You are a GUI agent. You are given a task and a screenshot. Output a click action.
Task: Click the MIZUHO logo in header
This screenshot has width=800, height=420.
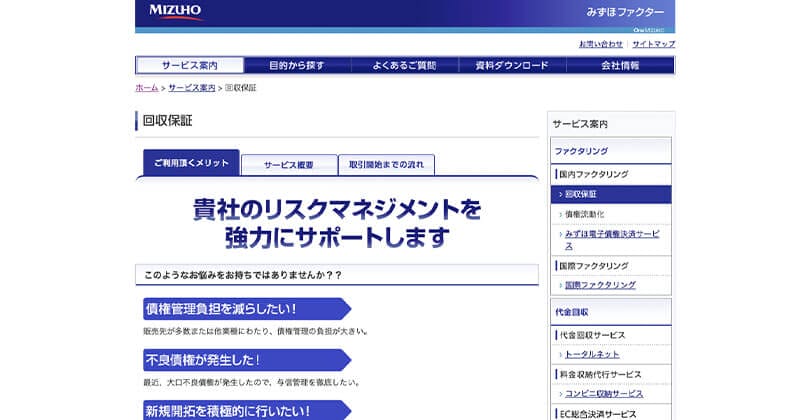pos(175,12)
